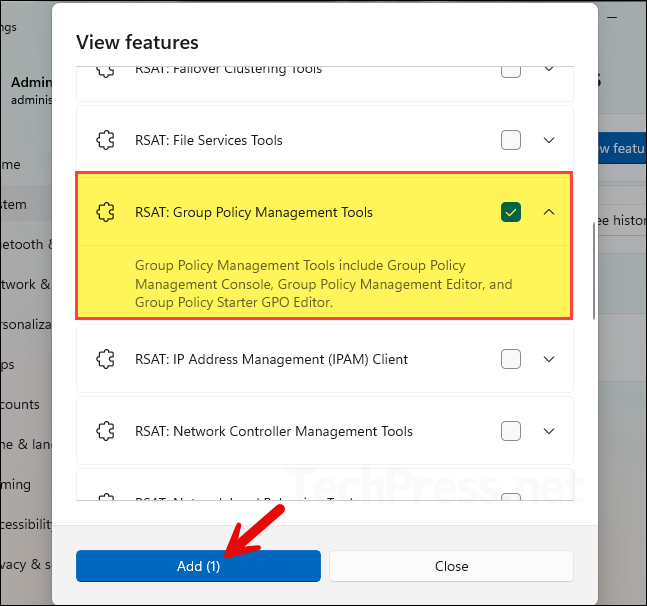Uncheck the Group Policy Management Tools checkbox
This screenshot has width=647, height=606.
(x=510, y=212)
